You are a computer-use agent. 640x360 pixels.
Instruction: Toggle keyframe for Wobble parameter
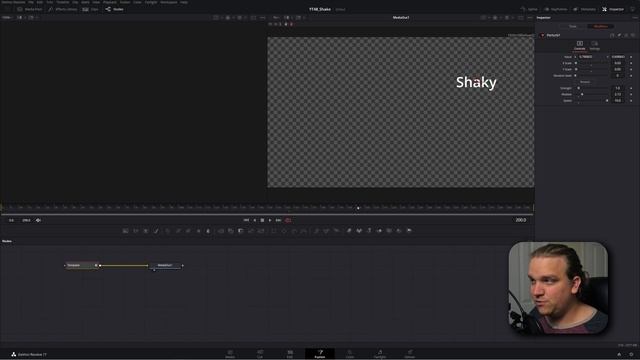pyautogui.click(x=631, y=94)
